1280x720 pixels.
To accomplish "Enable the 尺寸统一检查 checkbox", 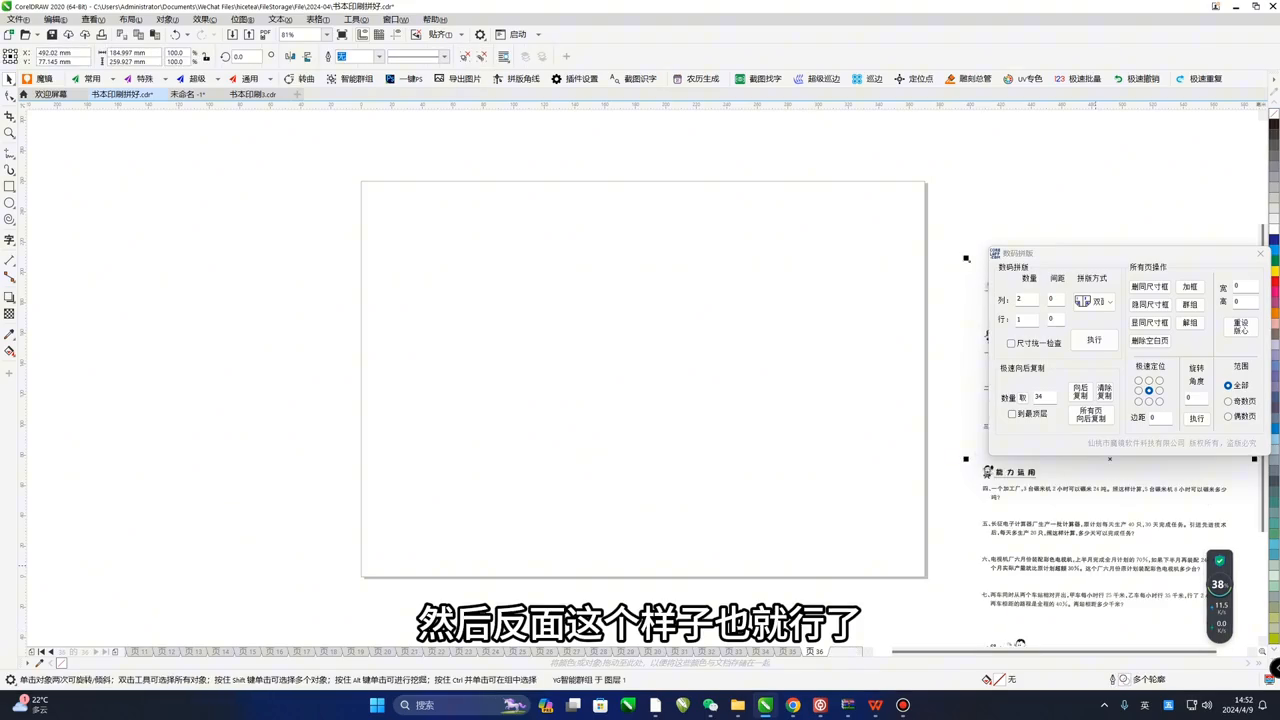I will [x=1011, y=343].
